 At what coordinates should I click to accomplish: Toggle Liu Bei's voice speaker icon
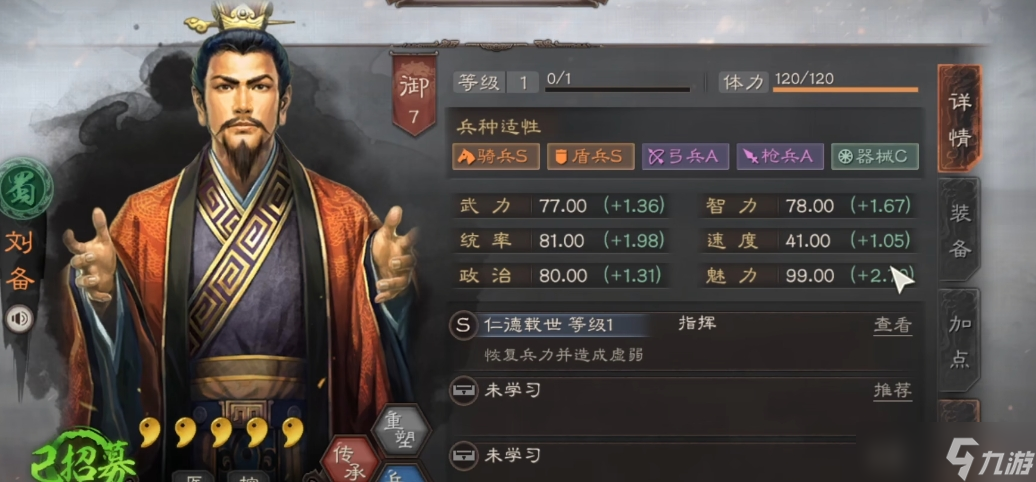20,320
